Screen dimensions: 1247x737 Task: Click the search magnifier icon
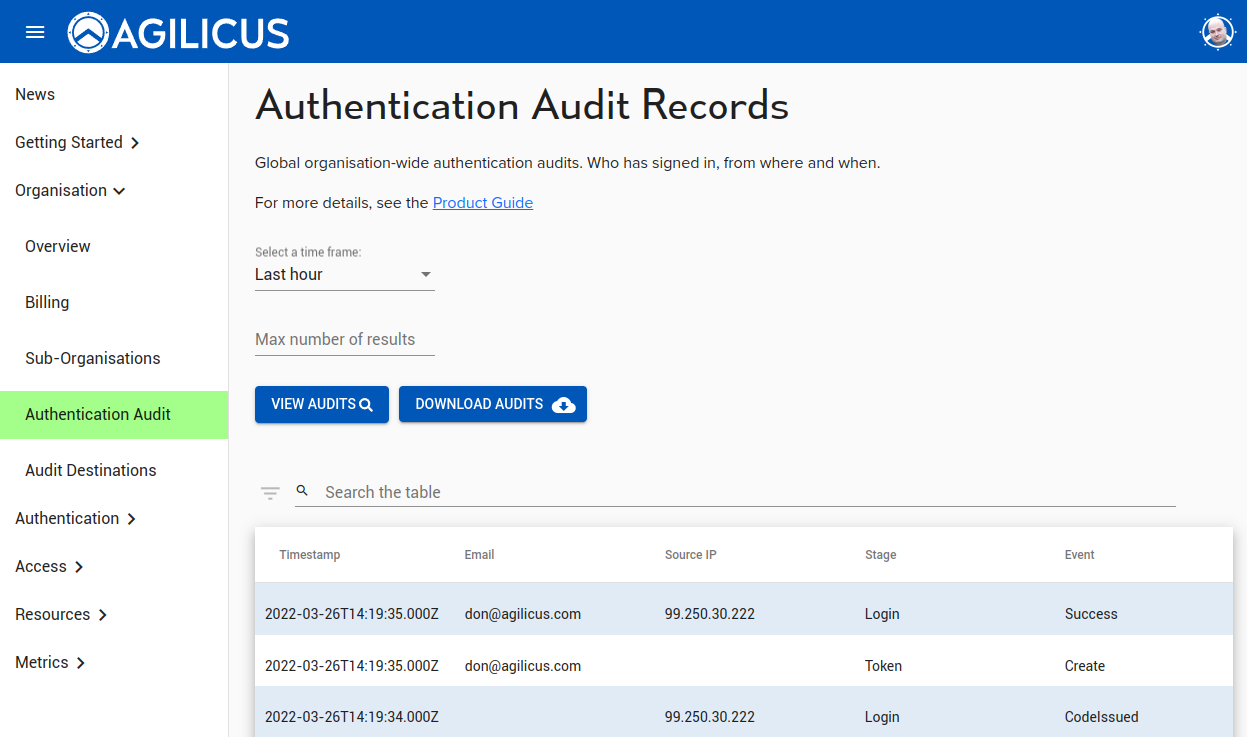pos(302,491)
